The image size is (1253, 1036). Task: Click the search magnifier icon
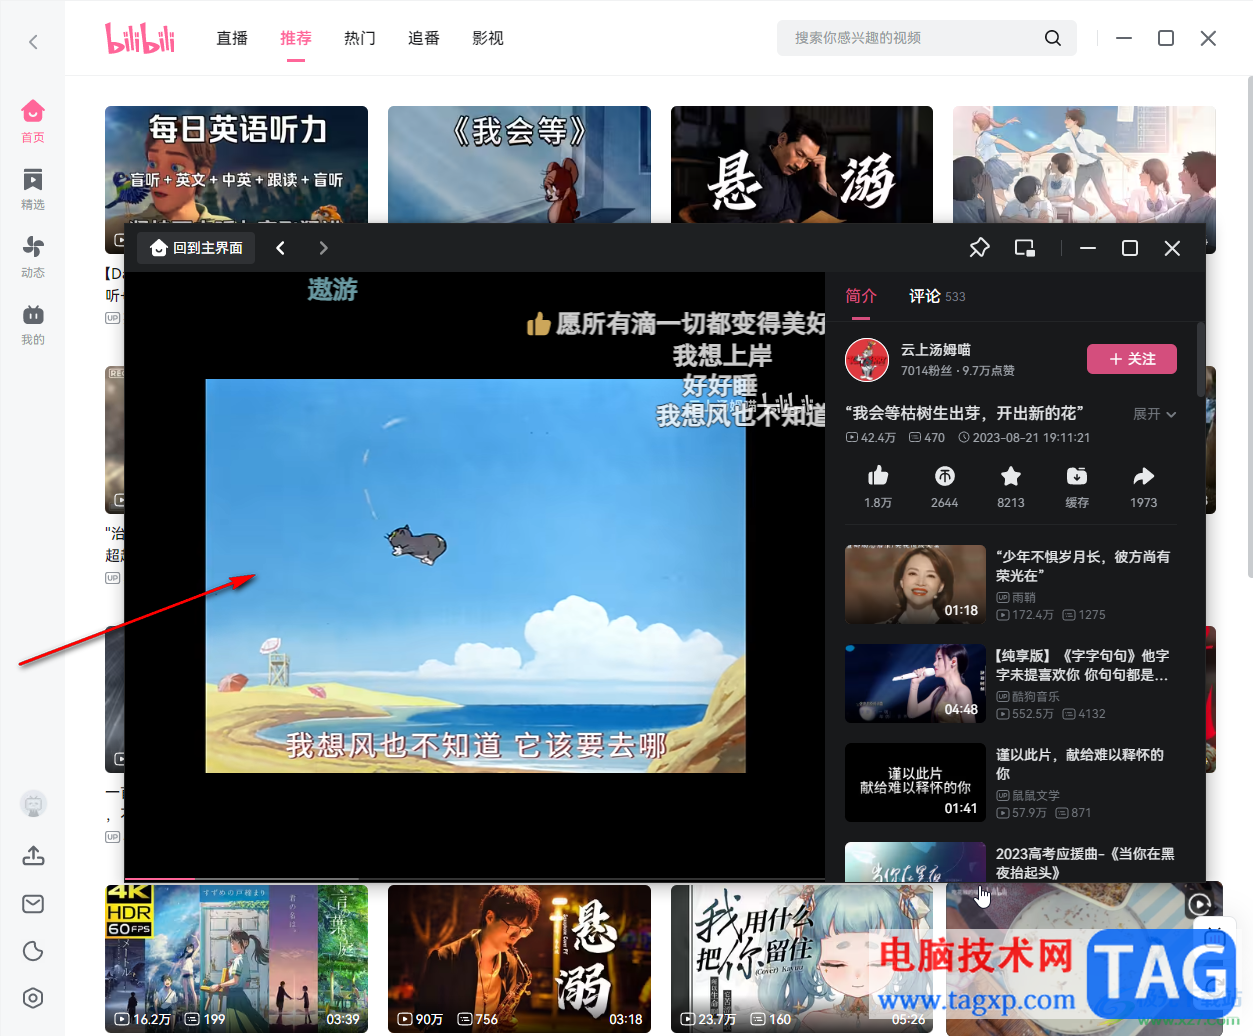1052,38
